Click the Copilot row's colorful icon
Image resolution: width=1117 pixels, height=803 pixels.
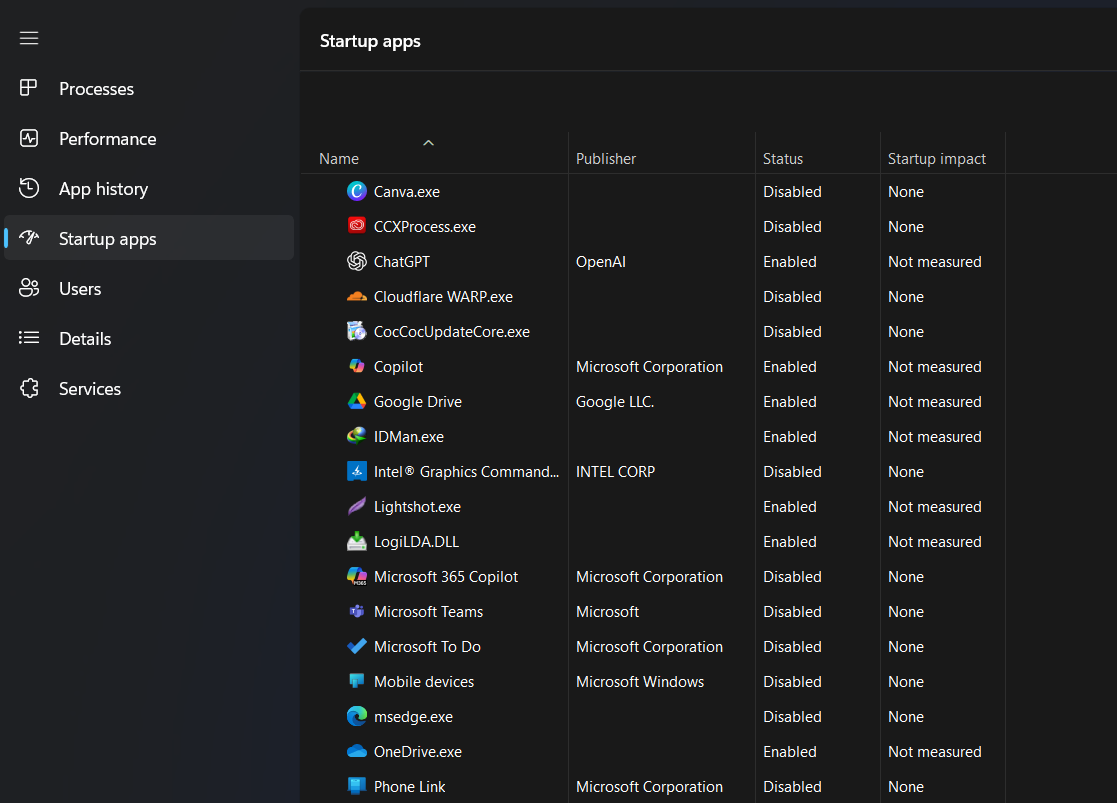pyautogui.click(x=357, y=366)
